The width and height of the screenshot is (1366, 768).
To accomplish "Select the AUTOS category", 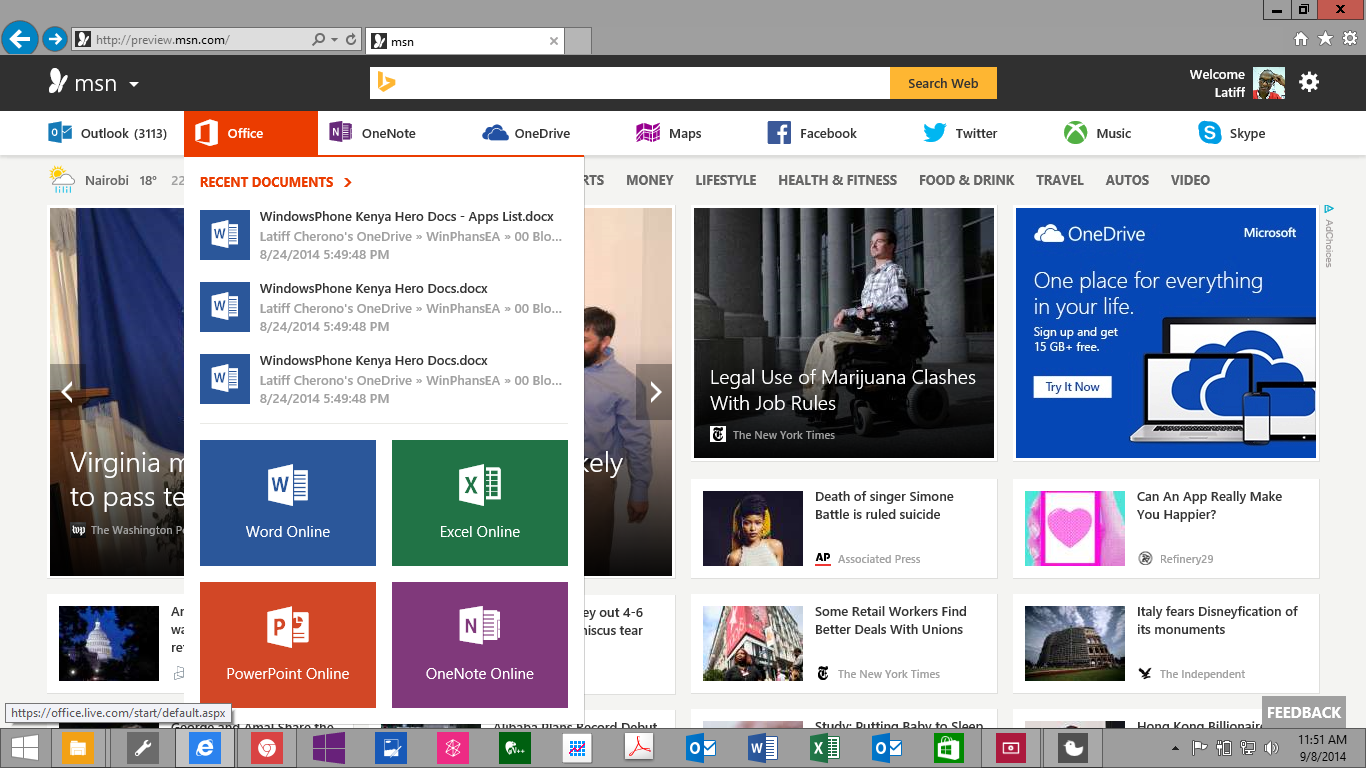I will pyautogui.click(x=1127, y=180).
